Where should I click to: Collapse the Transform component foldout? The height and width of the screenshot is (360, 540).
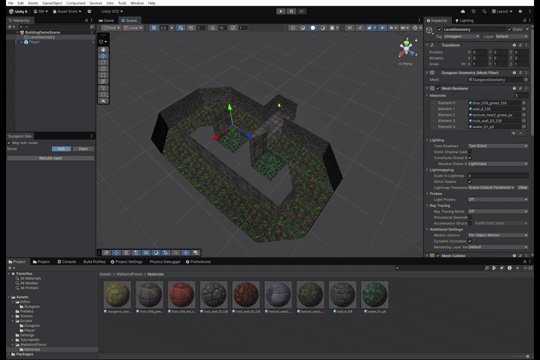[427, 45]
